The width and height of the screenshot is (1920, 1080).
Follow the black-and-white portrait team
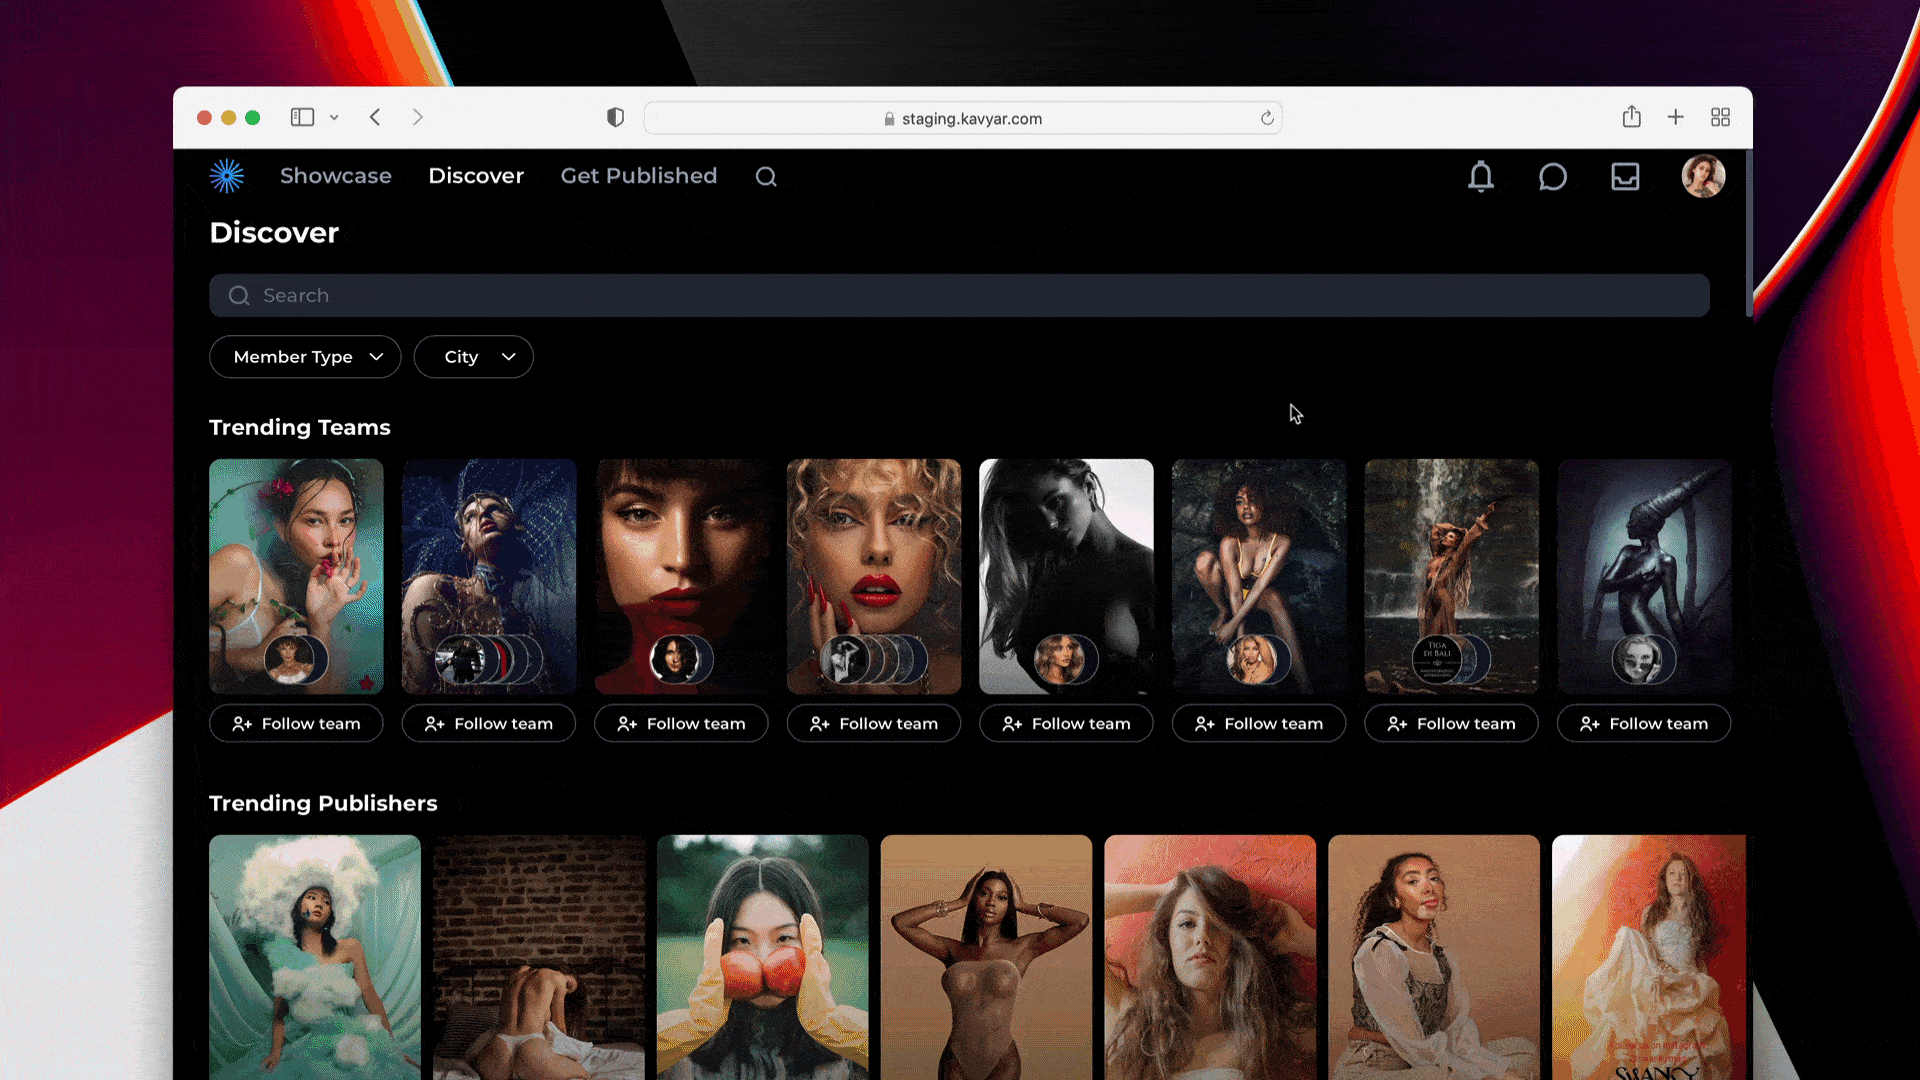click(x=1066, y=723)
